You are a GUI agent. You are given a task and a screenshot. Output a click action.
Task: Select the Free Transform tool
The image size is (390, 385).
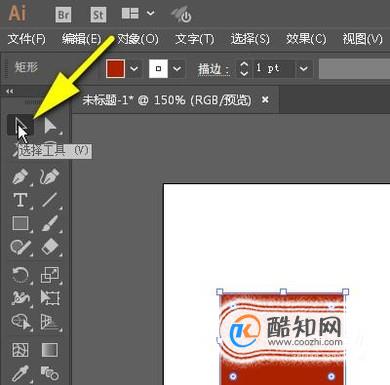pos(50,298)
